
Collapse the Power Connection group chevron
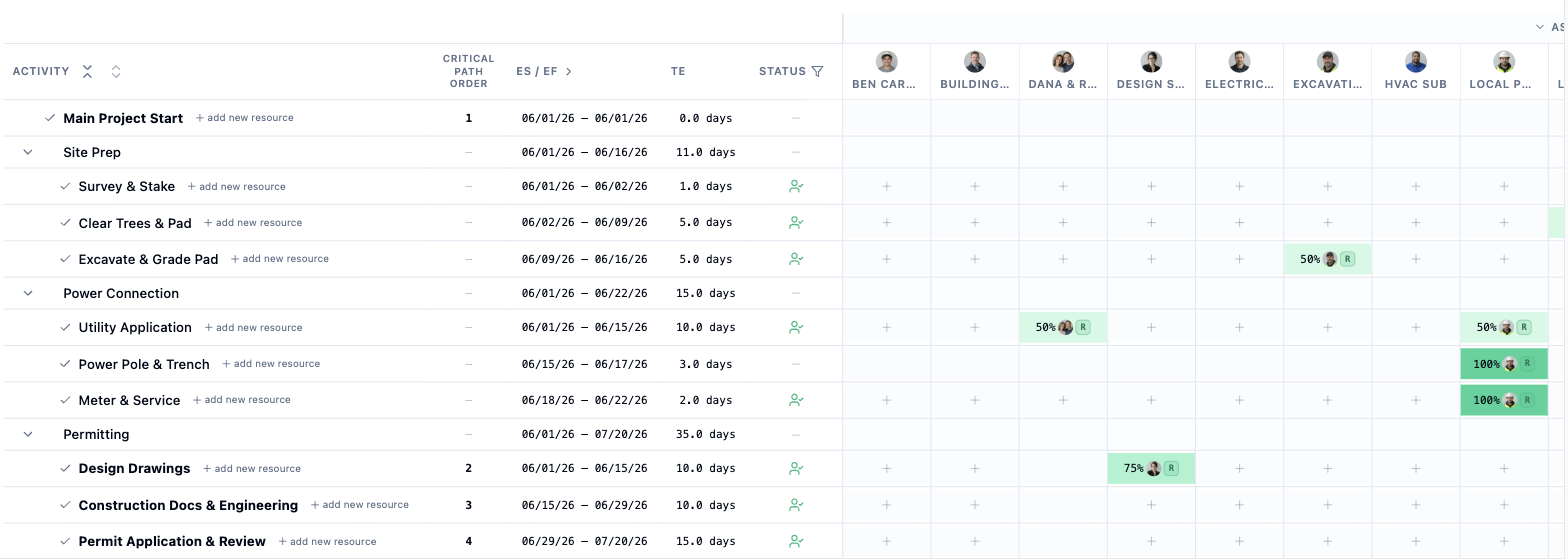[28, 293]
